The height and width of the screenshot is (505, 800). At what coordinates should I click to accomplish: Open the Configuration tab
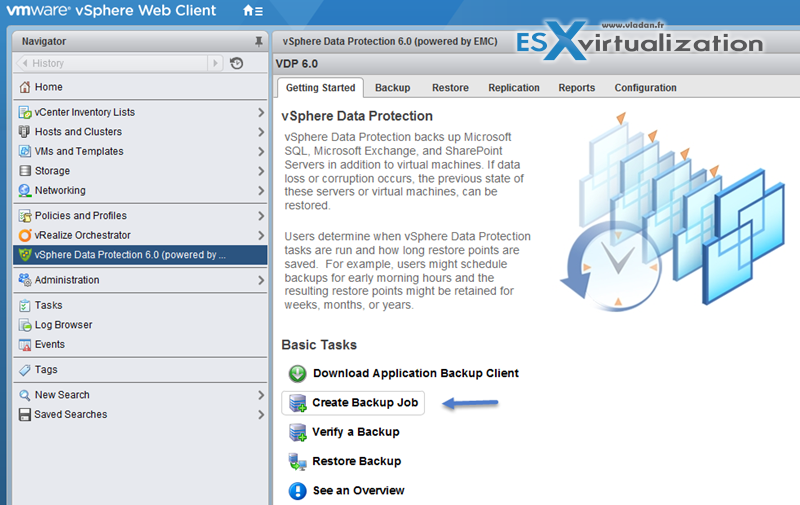coord(645,88)
